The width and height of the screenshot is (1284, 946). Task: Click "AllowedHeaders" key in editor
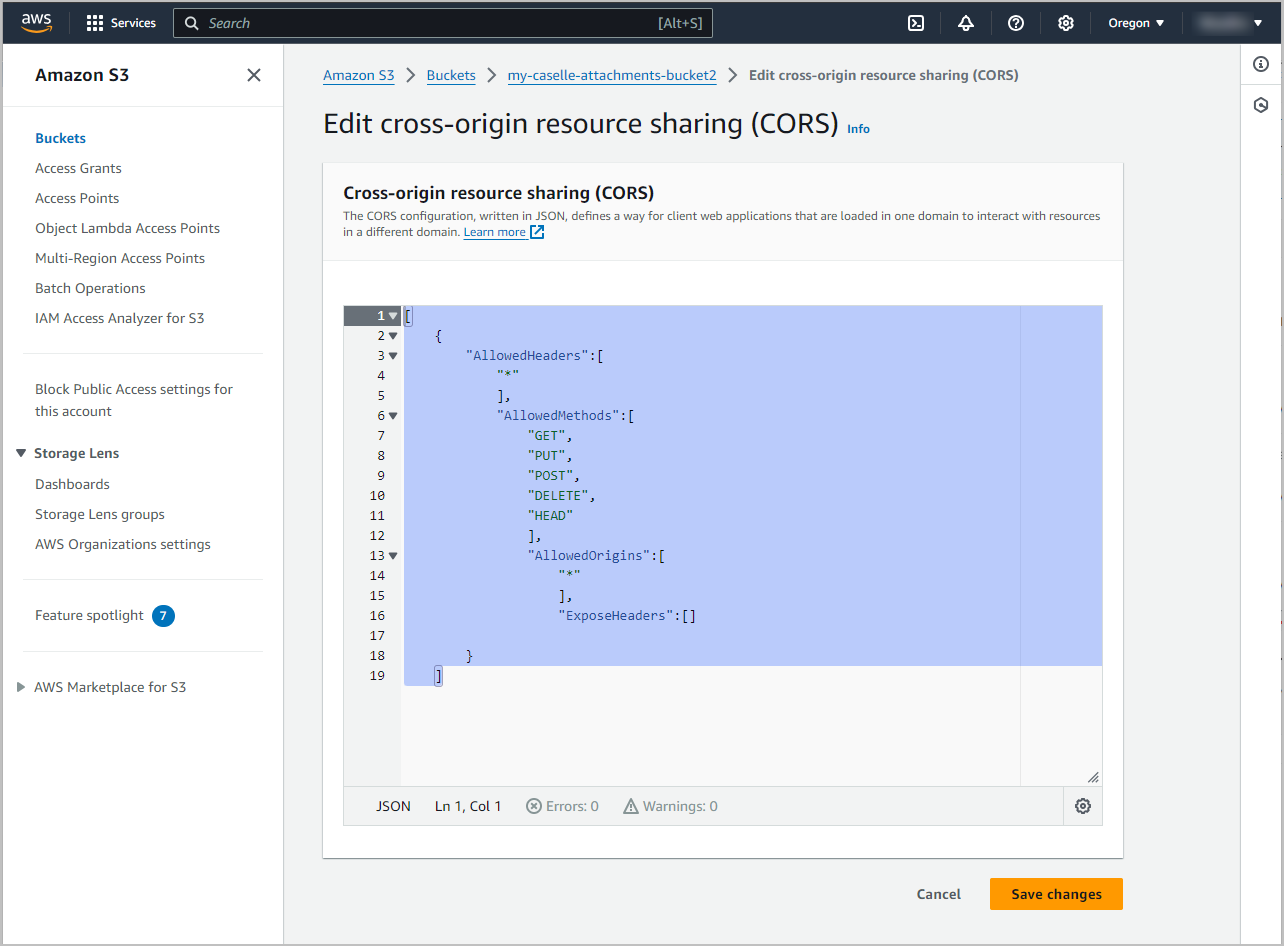[528, 356]
